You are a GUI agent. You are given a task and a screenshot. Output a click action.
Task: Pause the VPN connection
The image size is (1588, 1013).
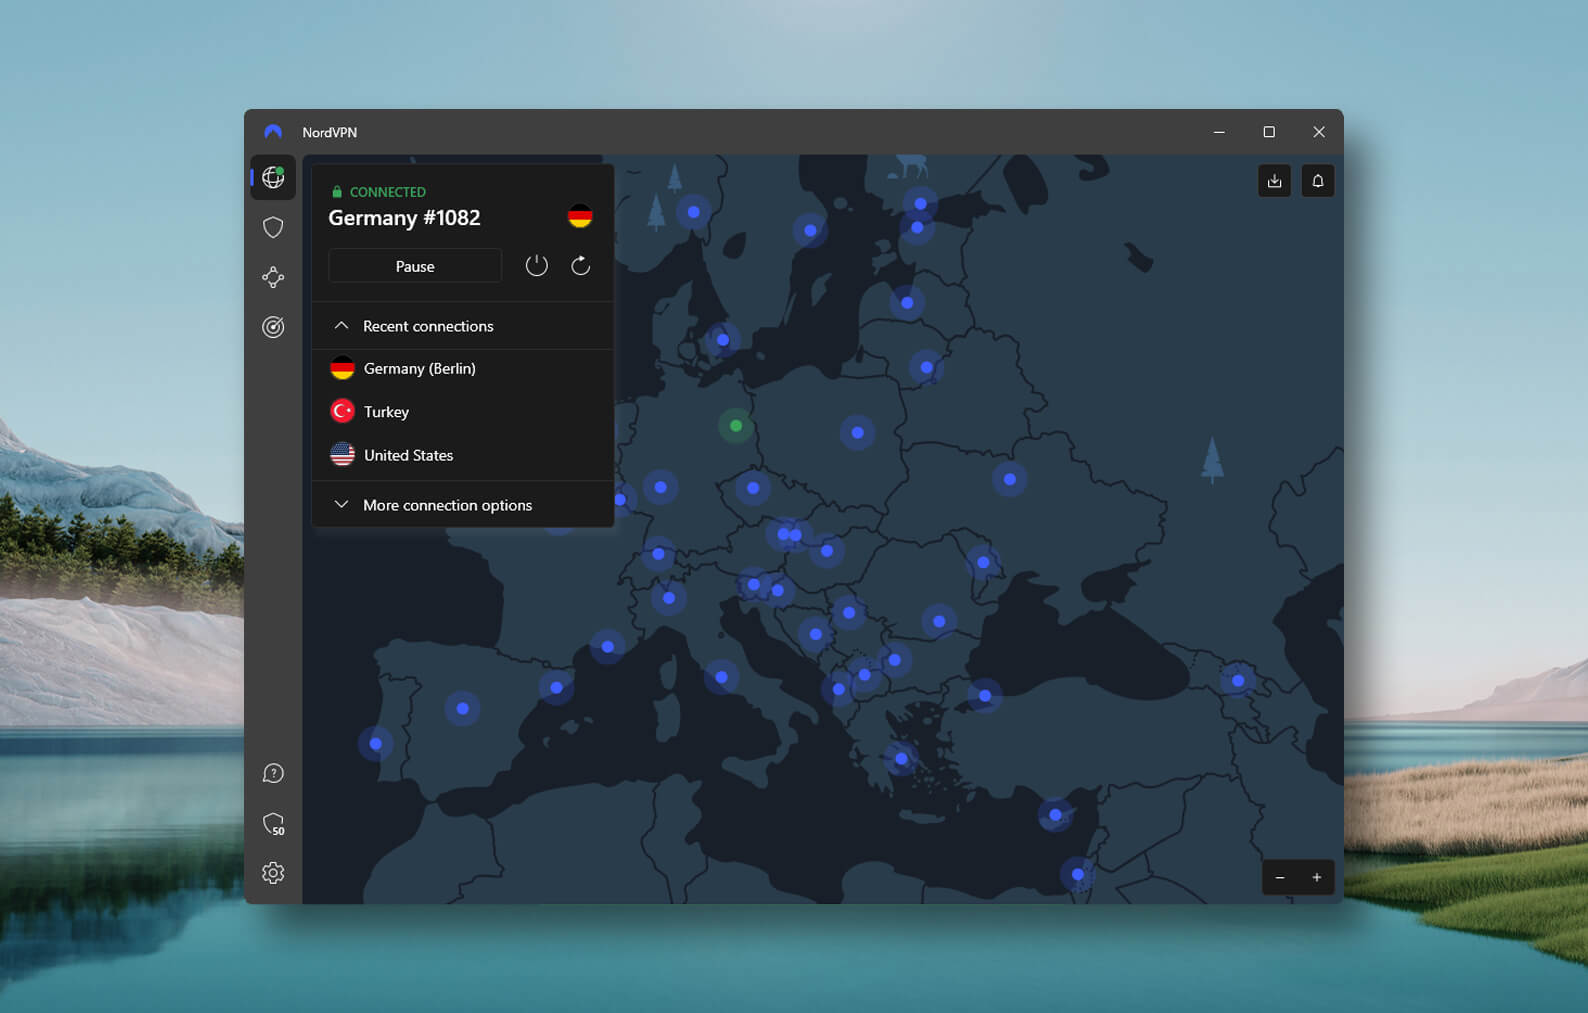(x=415, y=266)
